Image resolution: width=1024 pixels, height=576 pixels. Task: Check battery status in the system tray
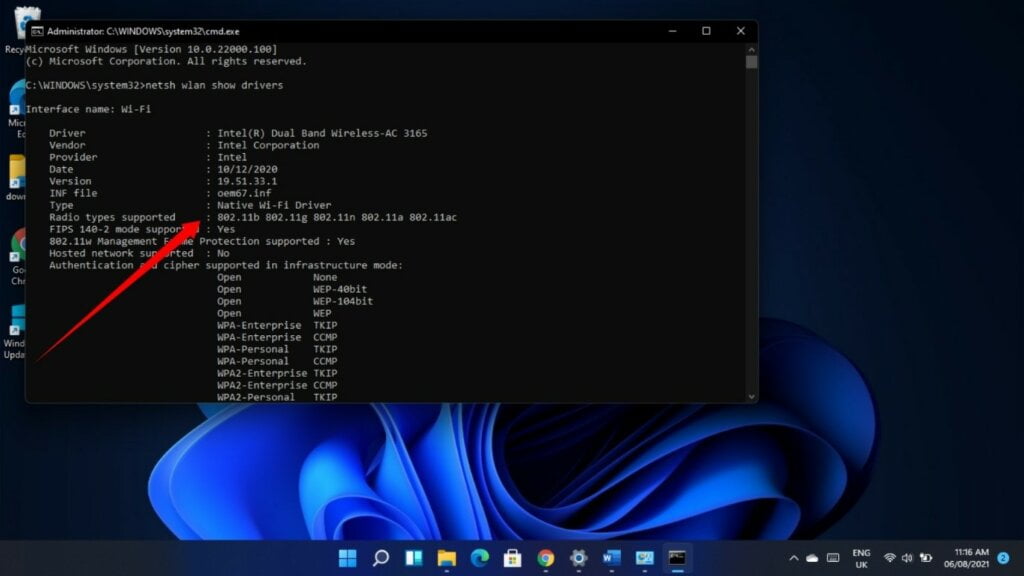[925, 558]
